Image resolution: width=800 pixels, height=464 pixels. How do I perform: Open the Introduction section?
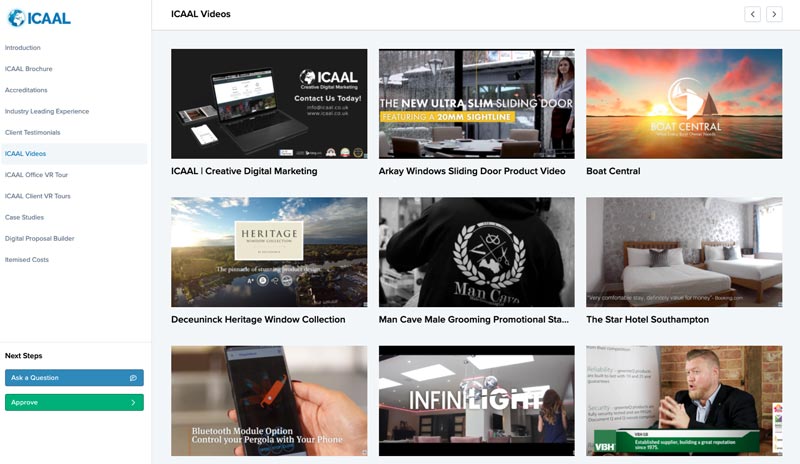coord(22,47)
